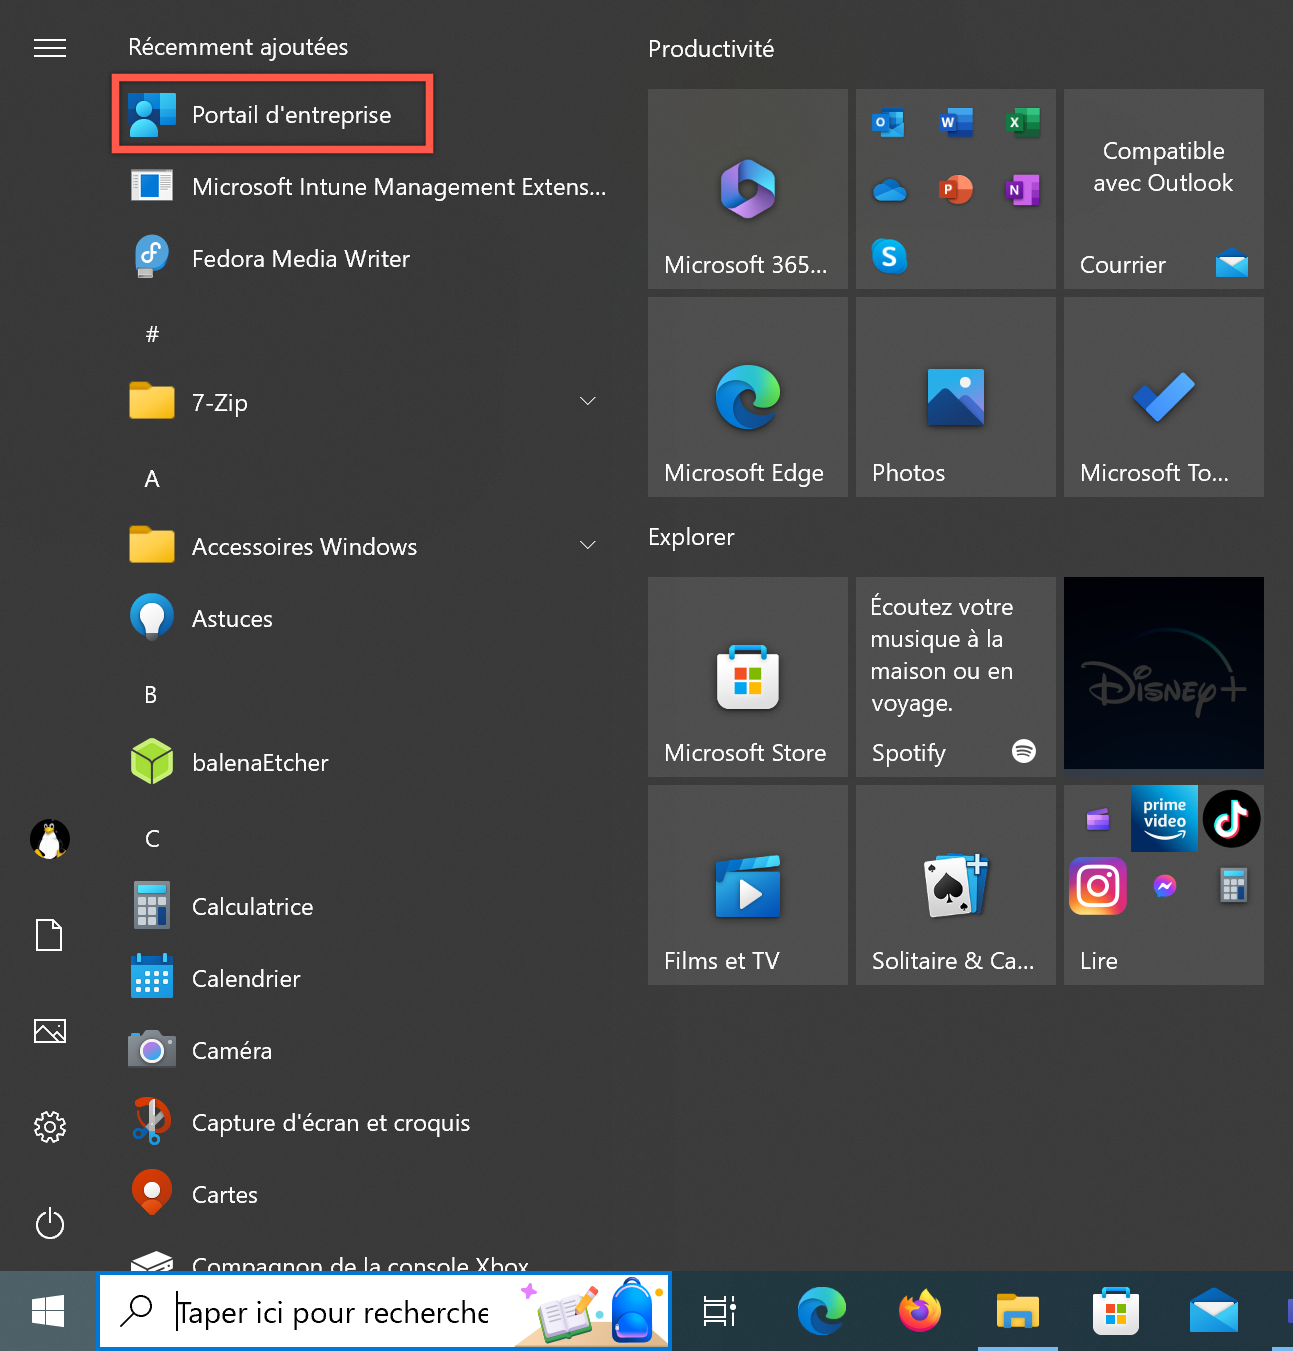
Task: Jump to letter B section header
Action: coord(151,695)
